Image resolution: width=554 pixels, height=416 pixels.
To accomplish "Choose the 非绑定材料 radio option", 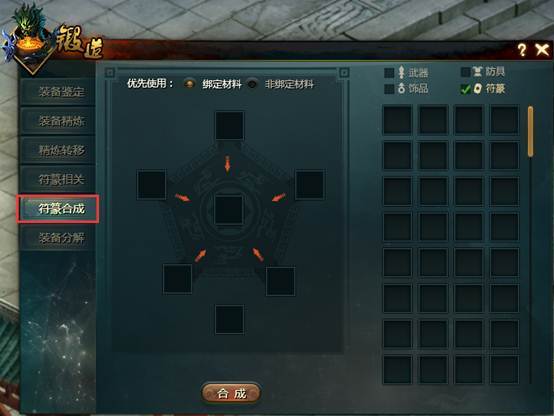I will coord(252,84).
